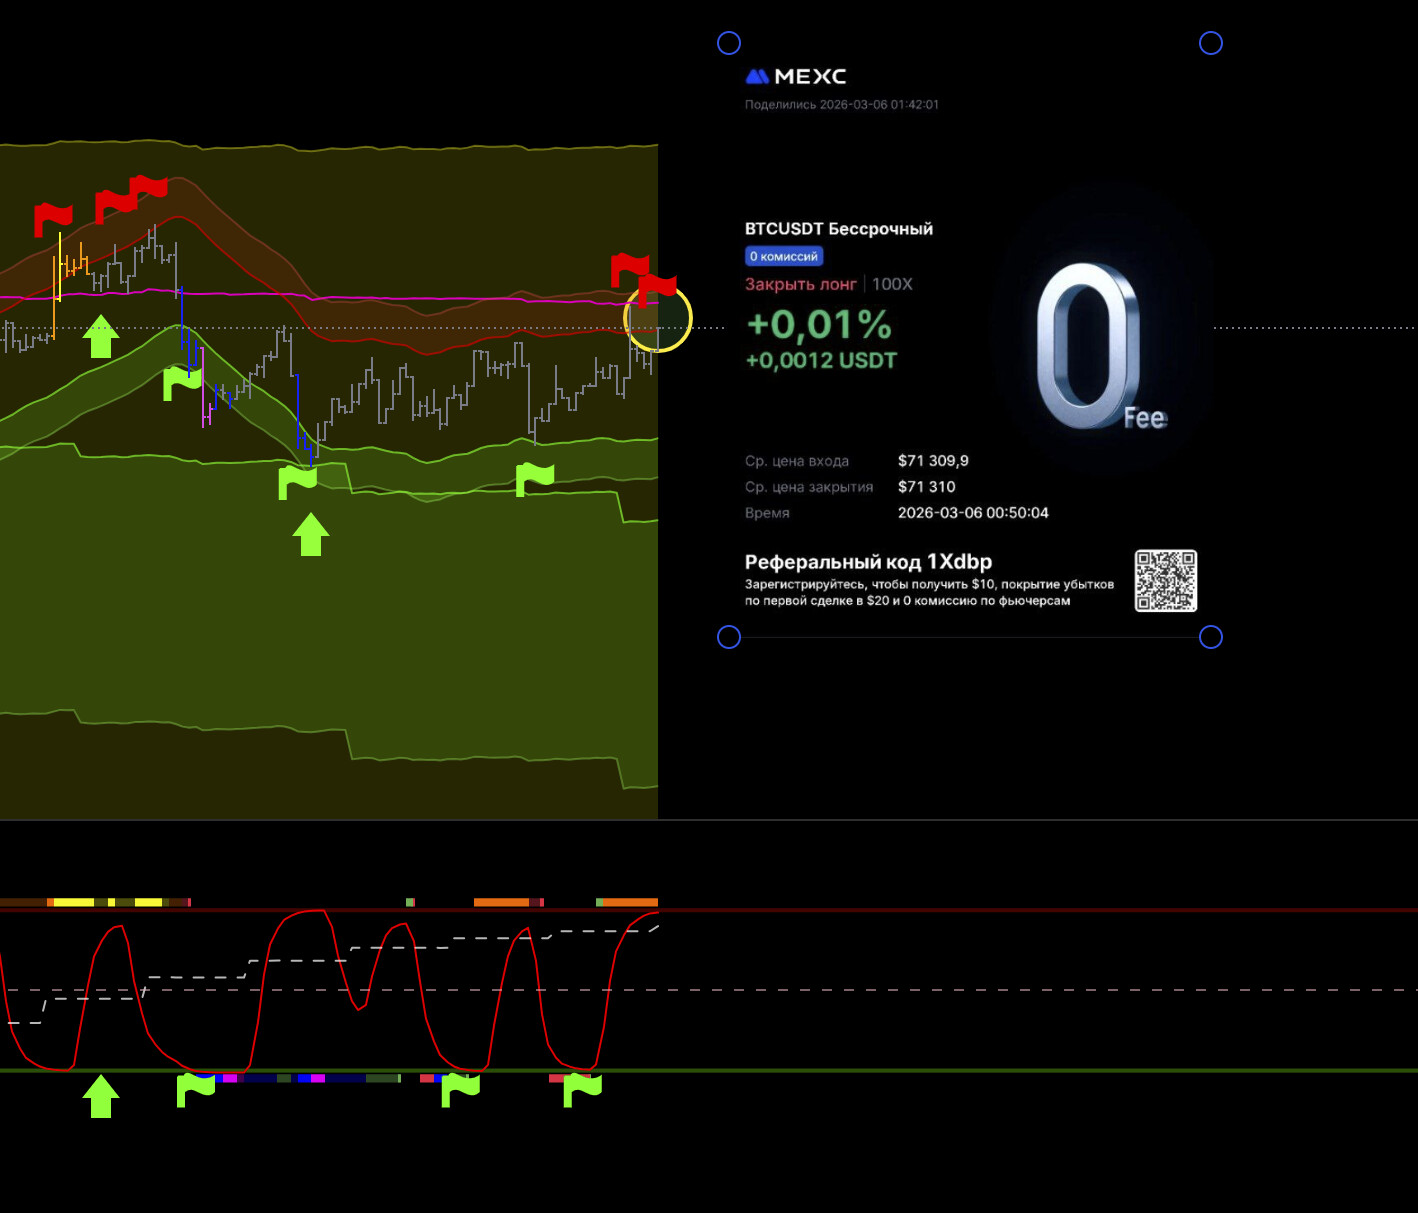Select the top-left blue resize handle
Image resolution: width=1418 pixels, height=1213 pixels.
(729, 43)
